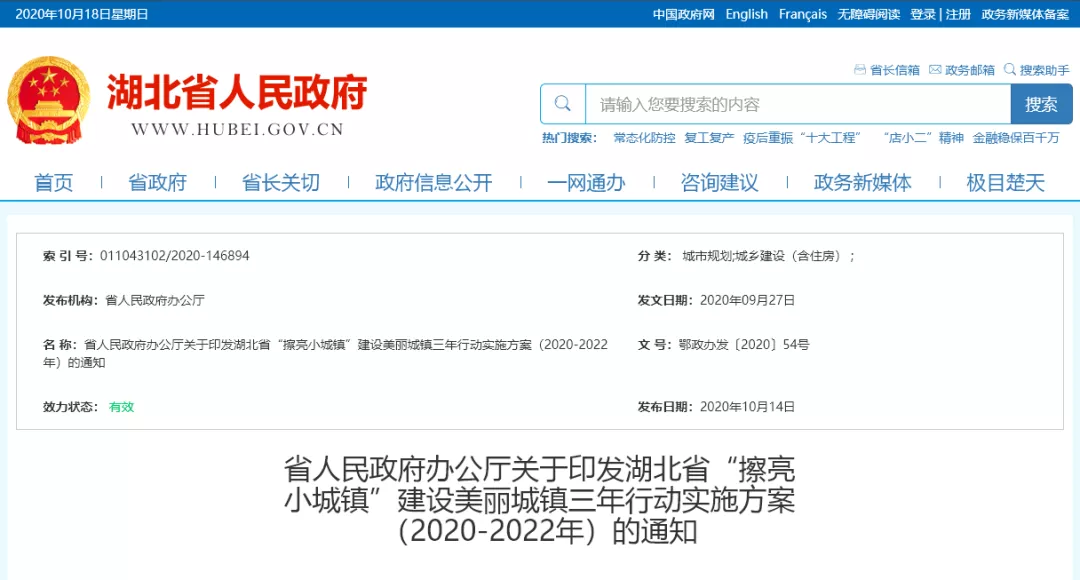Open the 咨询建议 navigation item
The image size is (1080, 580).
[x=719, y=182]
